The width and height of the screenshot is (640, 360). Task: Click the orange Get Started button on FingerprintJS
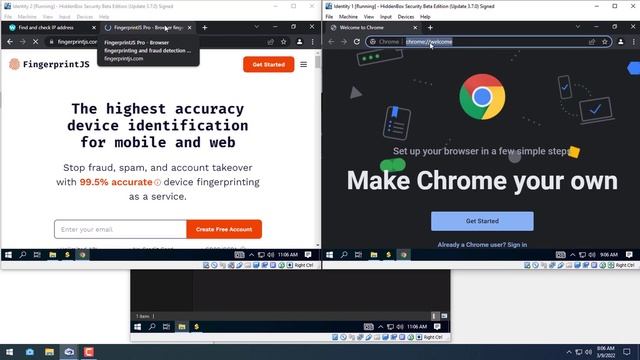[269, 64]
